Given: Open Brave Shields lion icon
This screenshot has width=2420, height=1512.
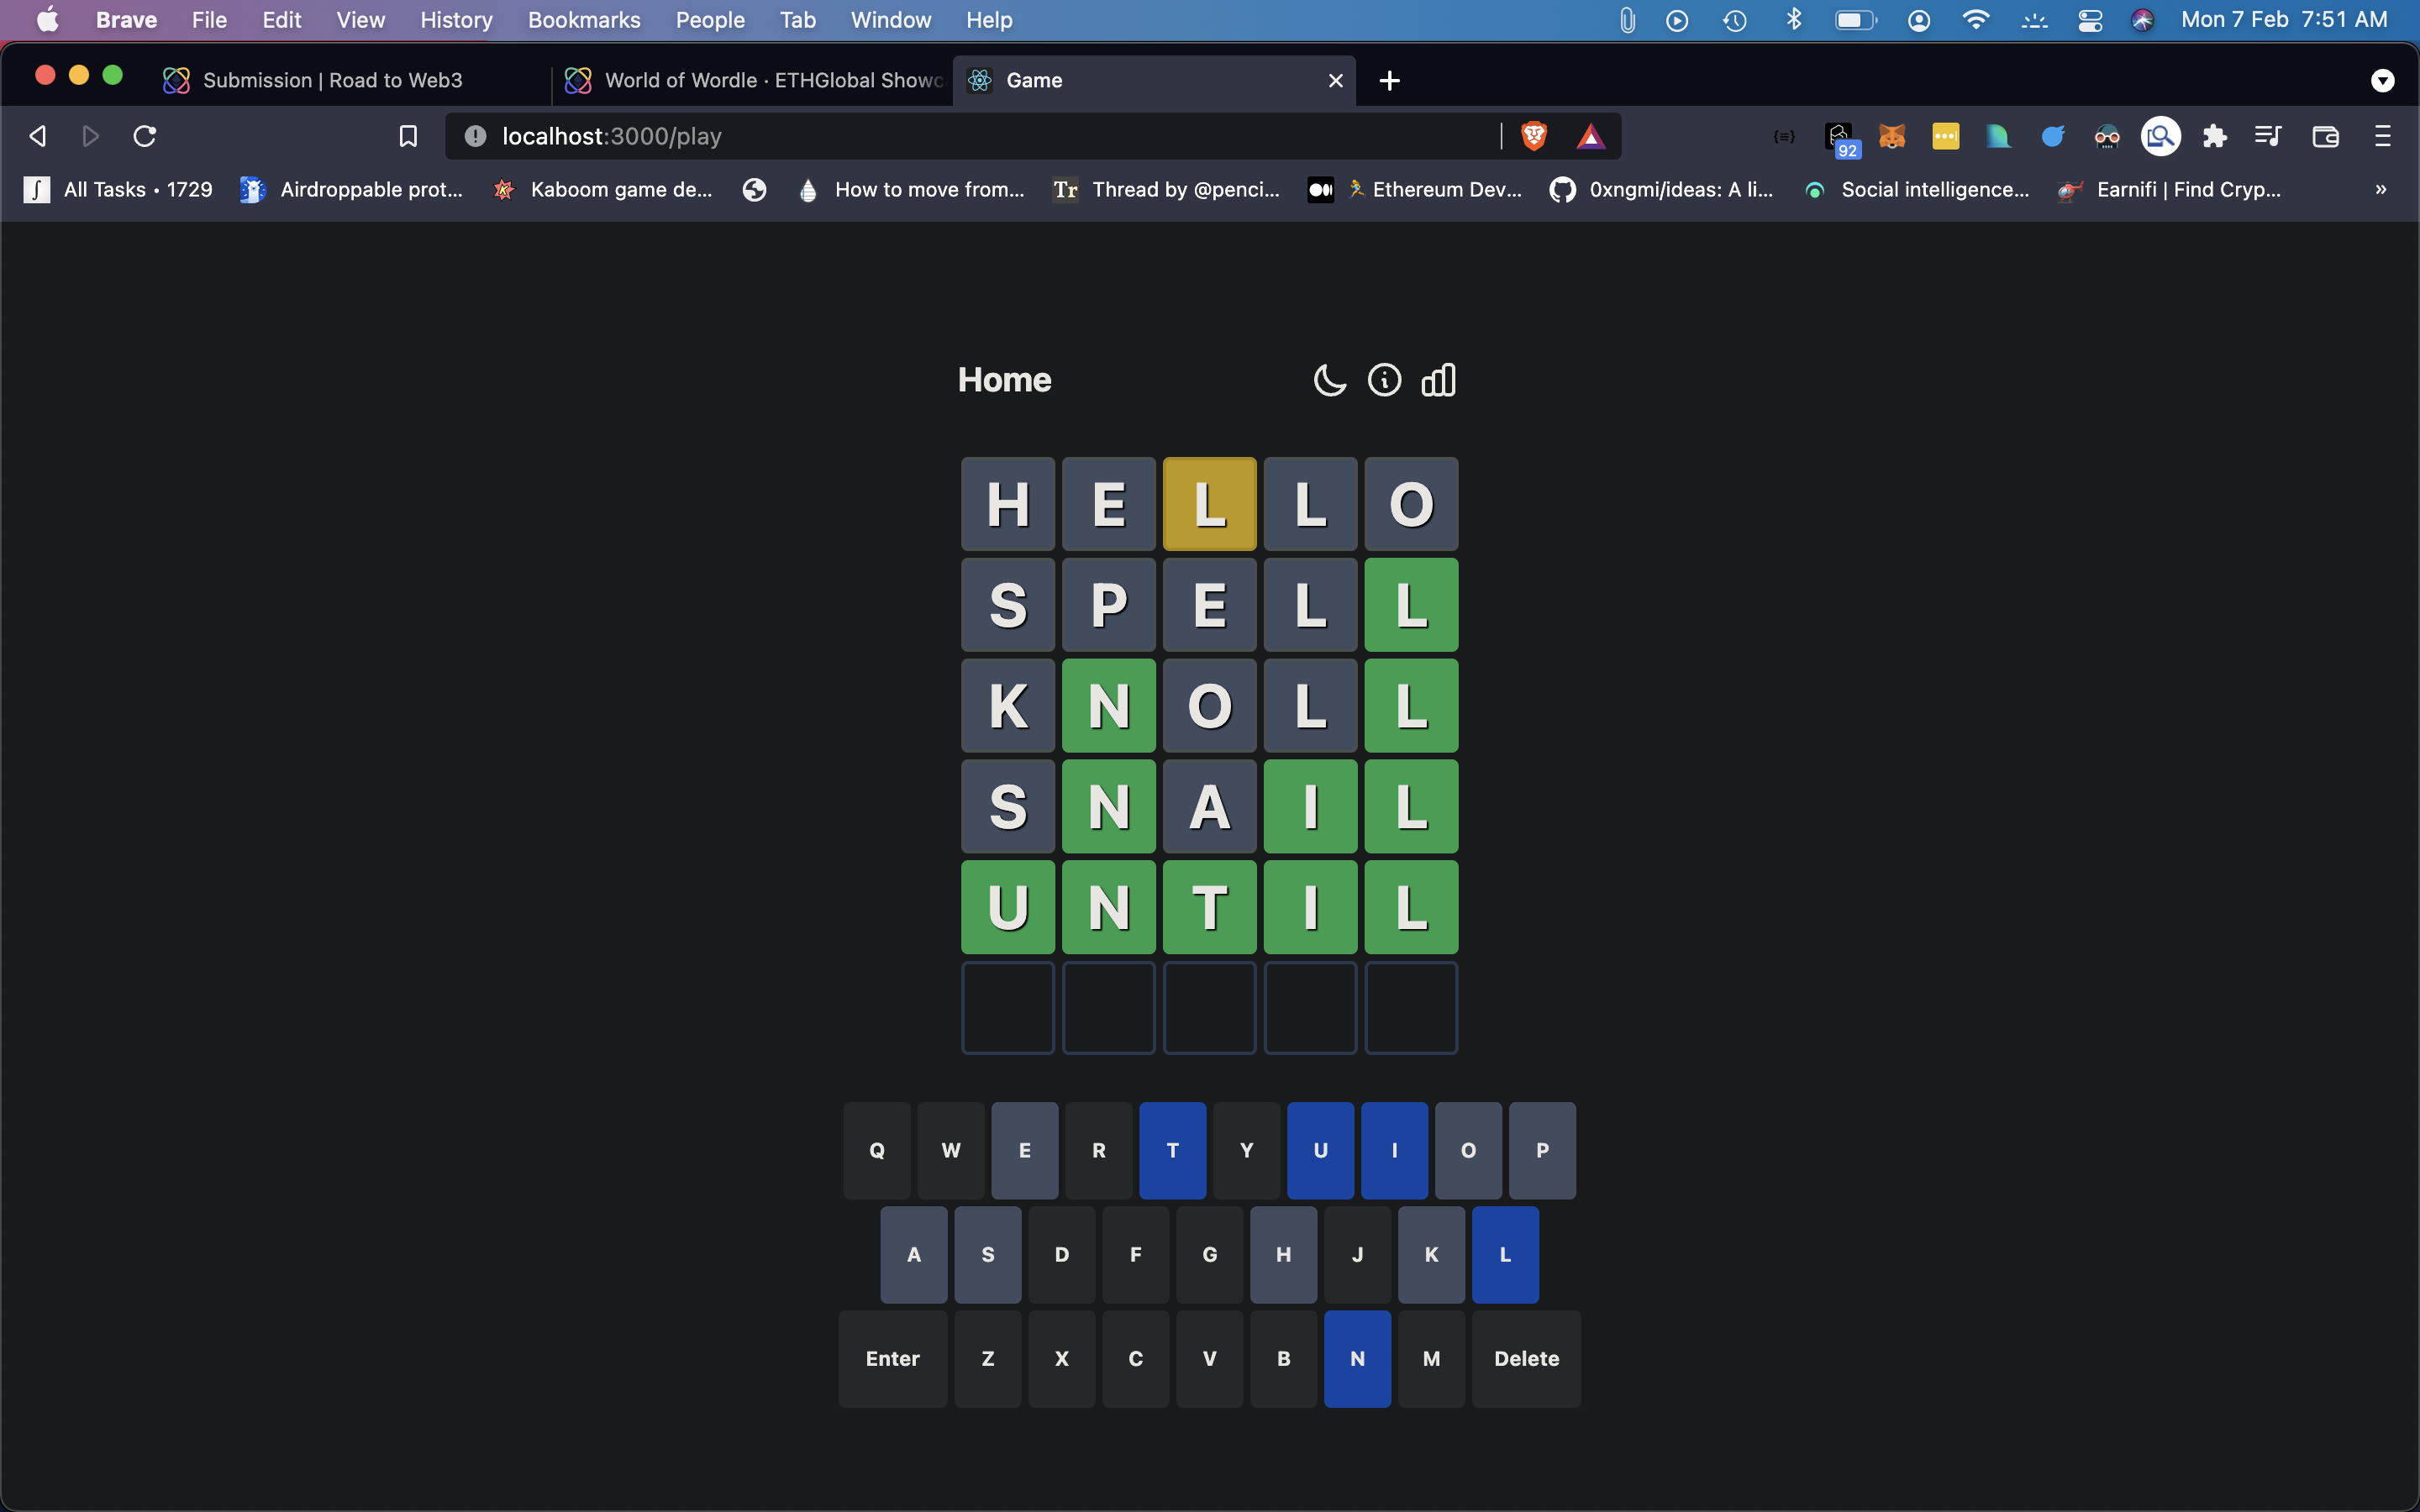Looking at the screenshot, I should 1534,136.
